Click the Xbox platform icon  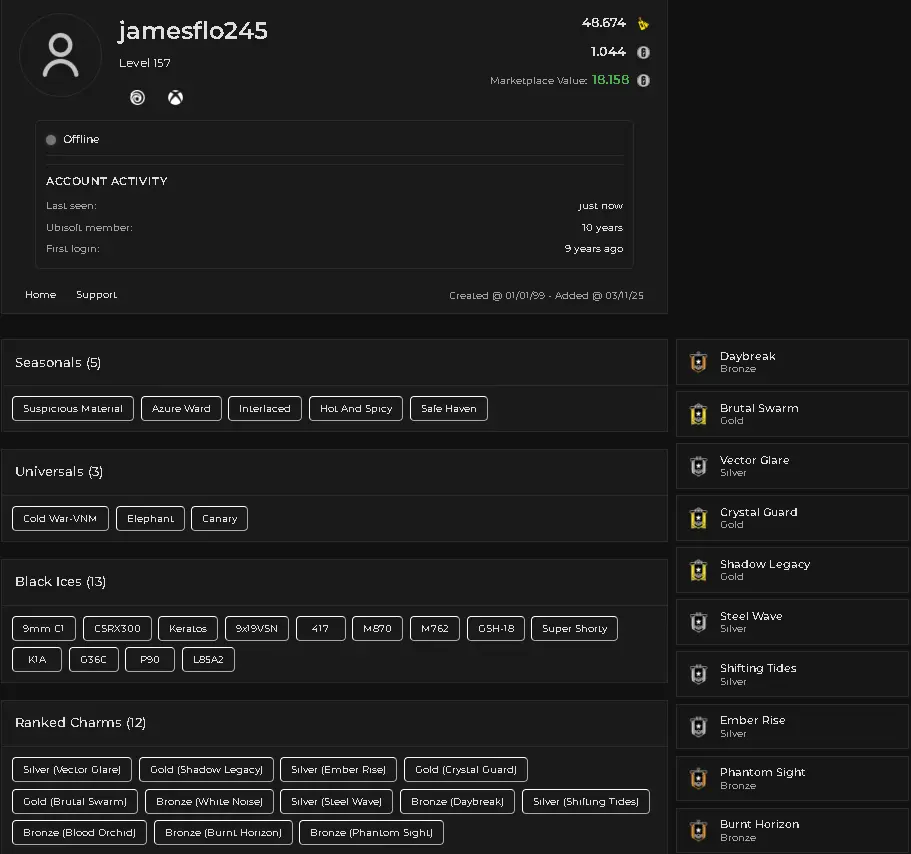click(175, 98)
